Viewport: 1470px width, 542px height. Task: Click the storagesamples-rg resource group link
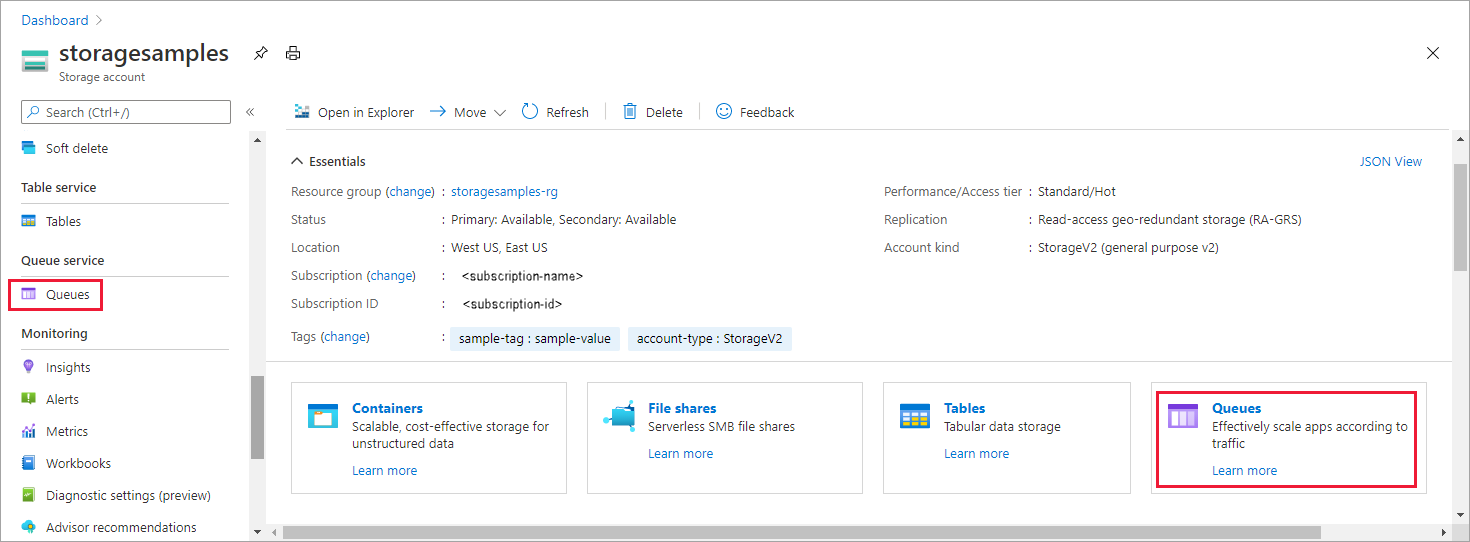point(504,191)
